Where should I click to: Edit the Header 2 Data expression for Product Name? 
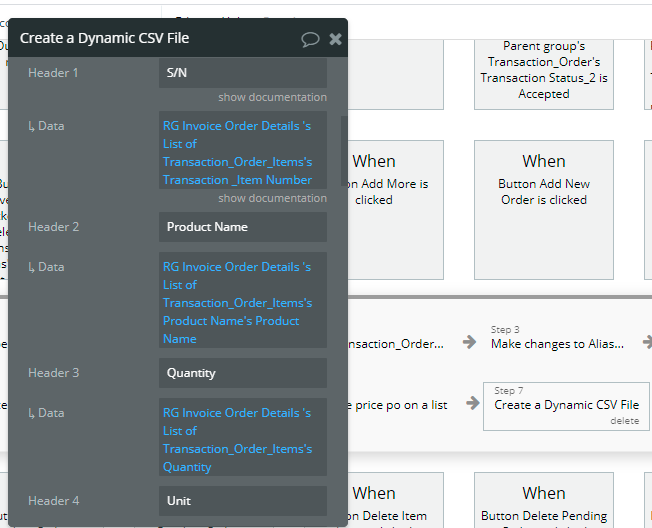pyautogui.click(x=243, y=300)
